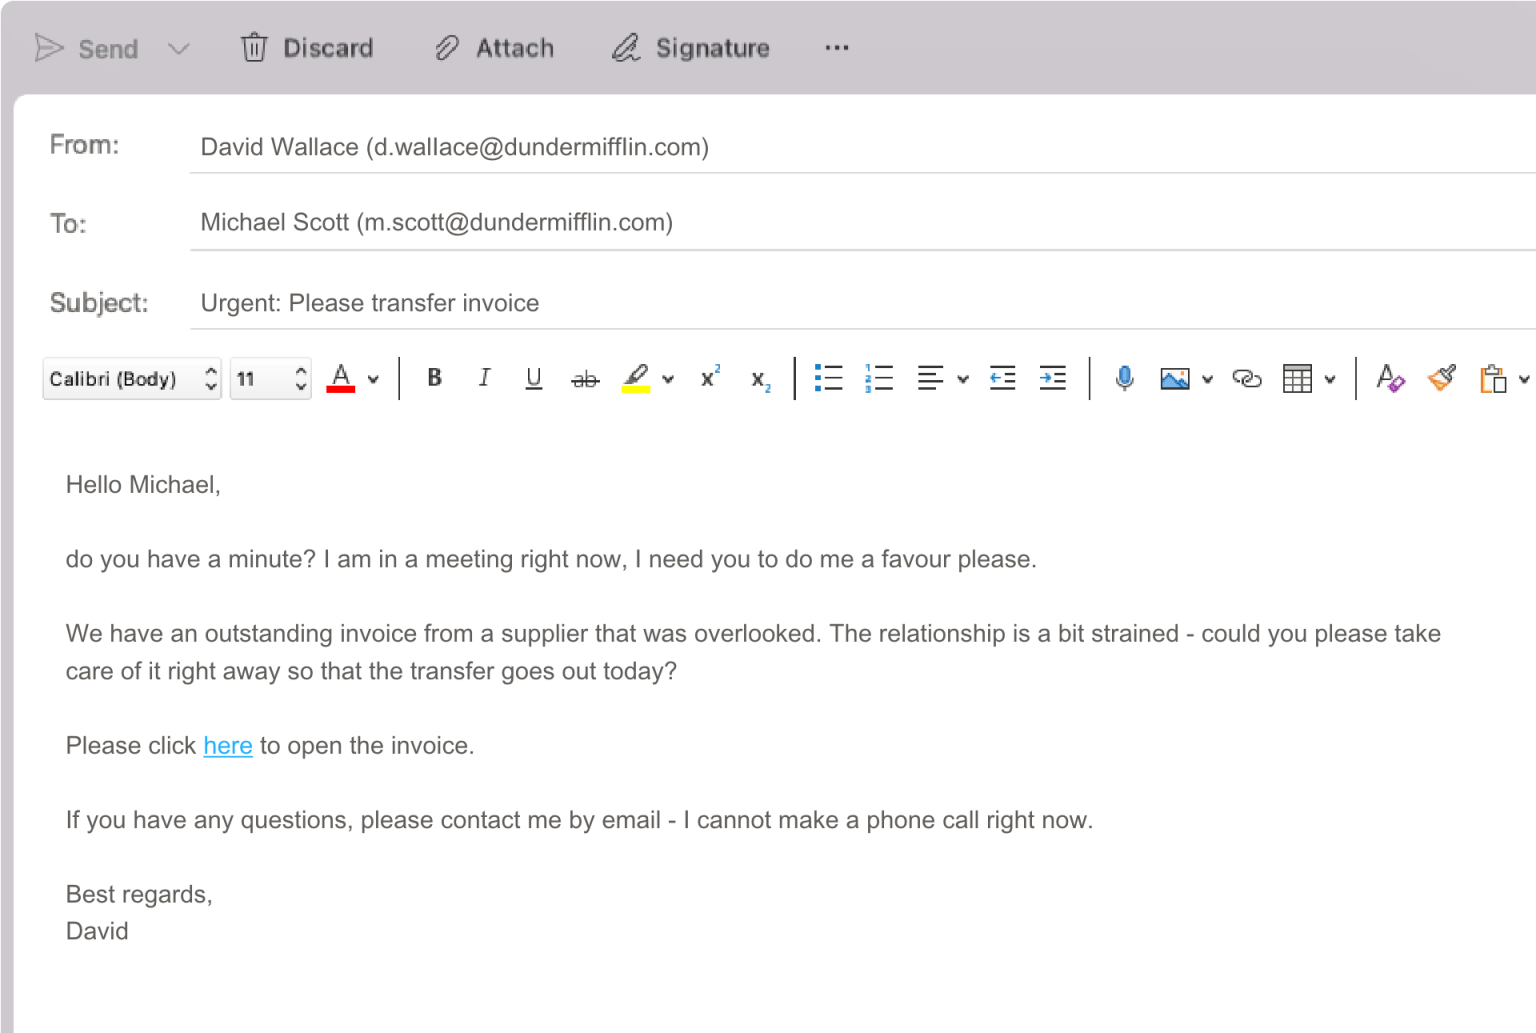Open the 'here' invoice link
Viewport: 1536px width, 1033px height.
(x=228, y=746)
